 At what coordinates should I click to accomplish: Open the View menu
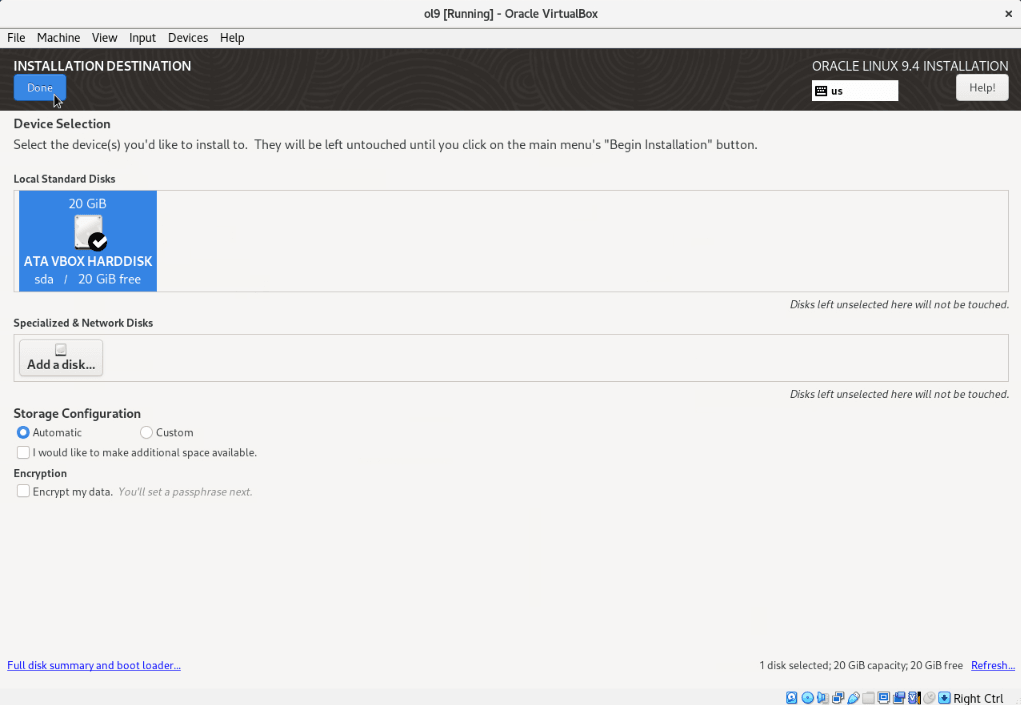104,38
